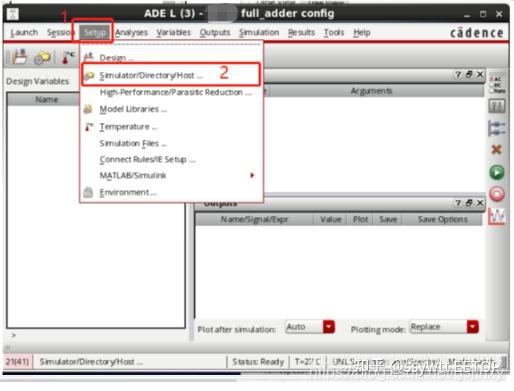Click the setup outputs sidebar icon
Image resolution: width=514 pixels, height=391 pixels.
pyautogui.click(x=497, y=129)
